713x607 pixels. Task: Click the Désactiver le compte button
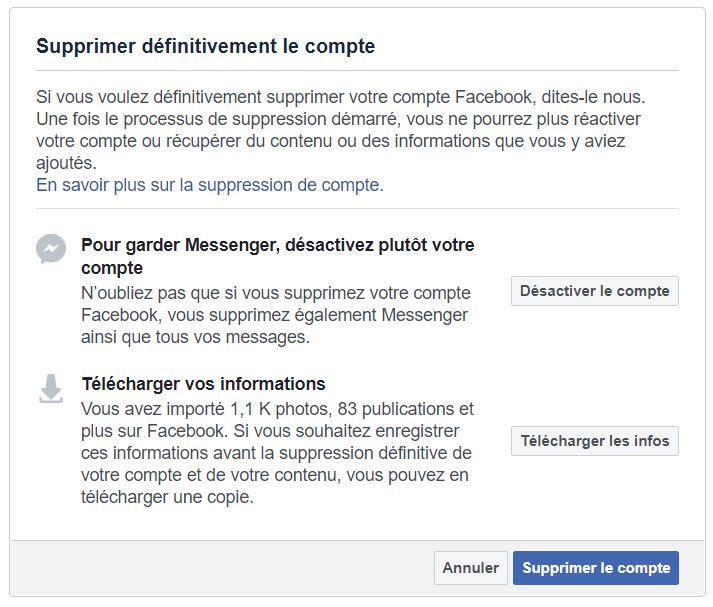coord(595,291)
